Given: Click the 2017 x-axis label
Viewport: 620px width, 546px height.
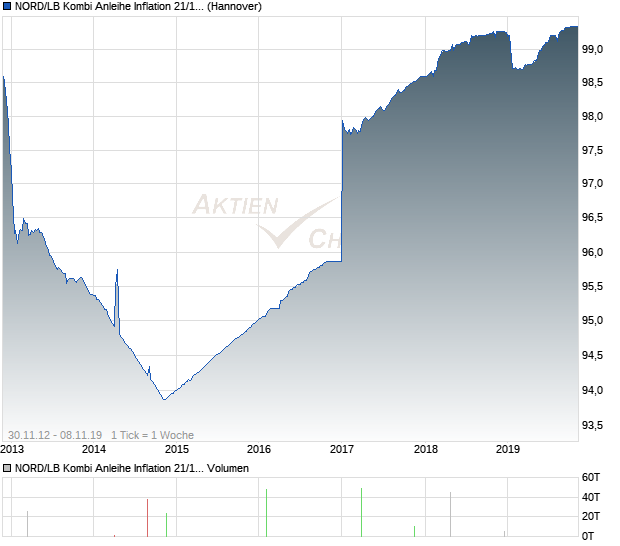Looking at the screenshot, I should click(342, 450).
